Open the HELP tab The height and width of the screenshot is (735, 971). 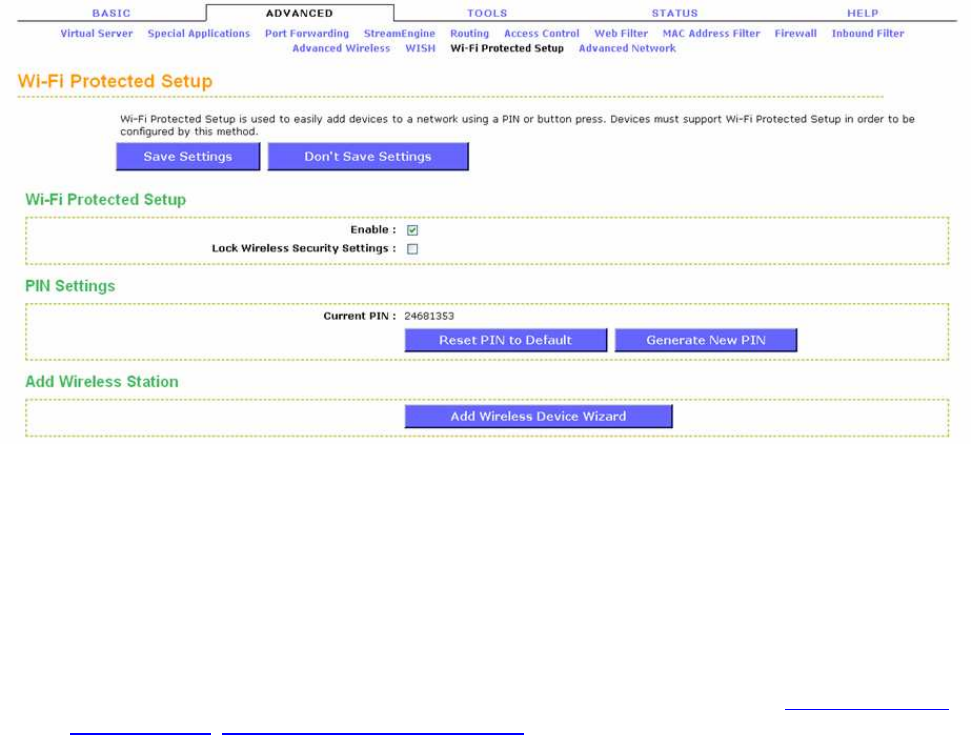[863, 13]
